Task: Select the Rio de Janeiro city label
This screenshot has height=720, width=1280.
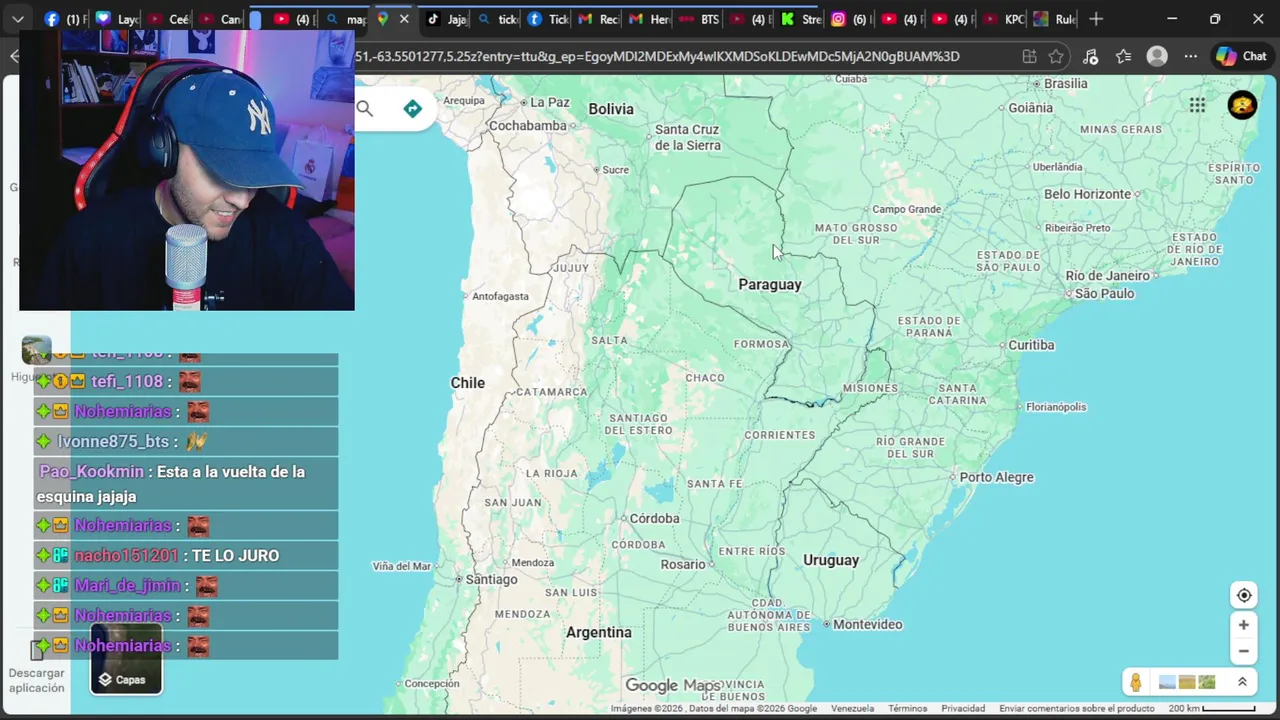Action: point(1108,275)
